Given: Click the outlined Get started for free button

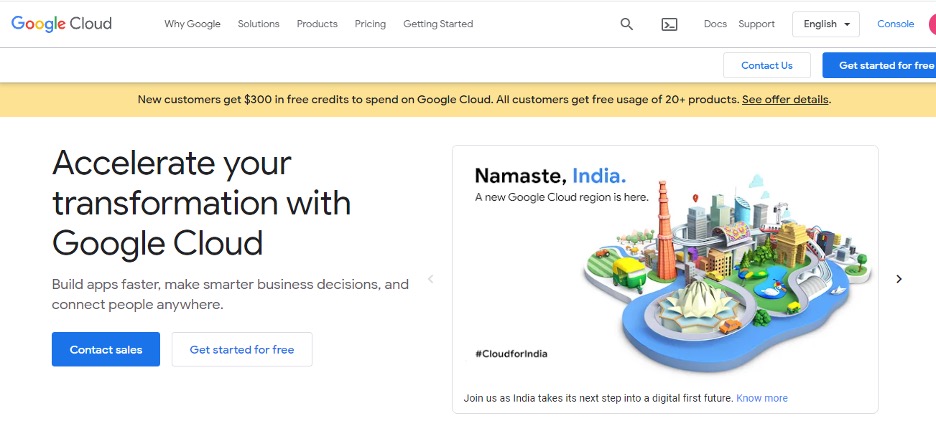Looking at the screenshot, I should click(242, 350).
